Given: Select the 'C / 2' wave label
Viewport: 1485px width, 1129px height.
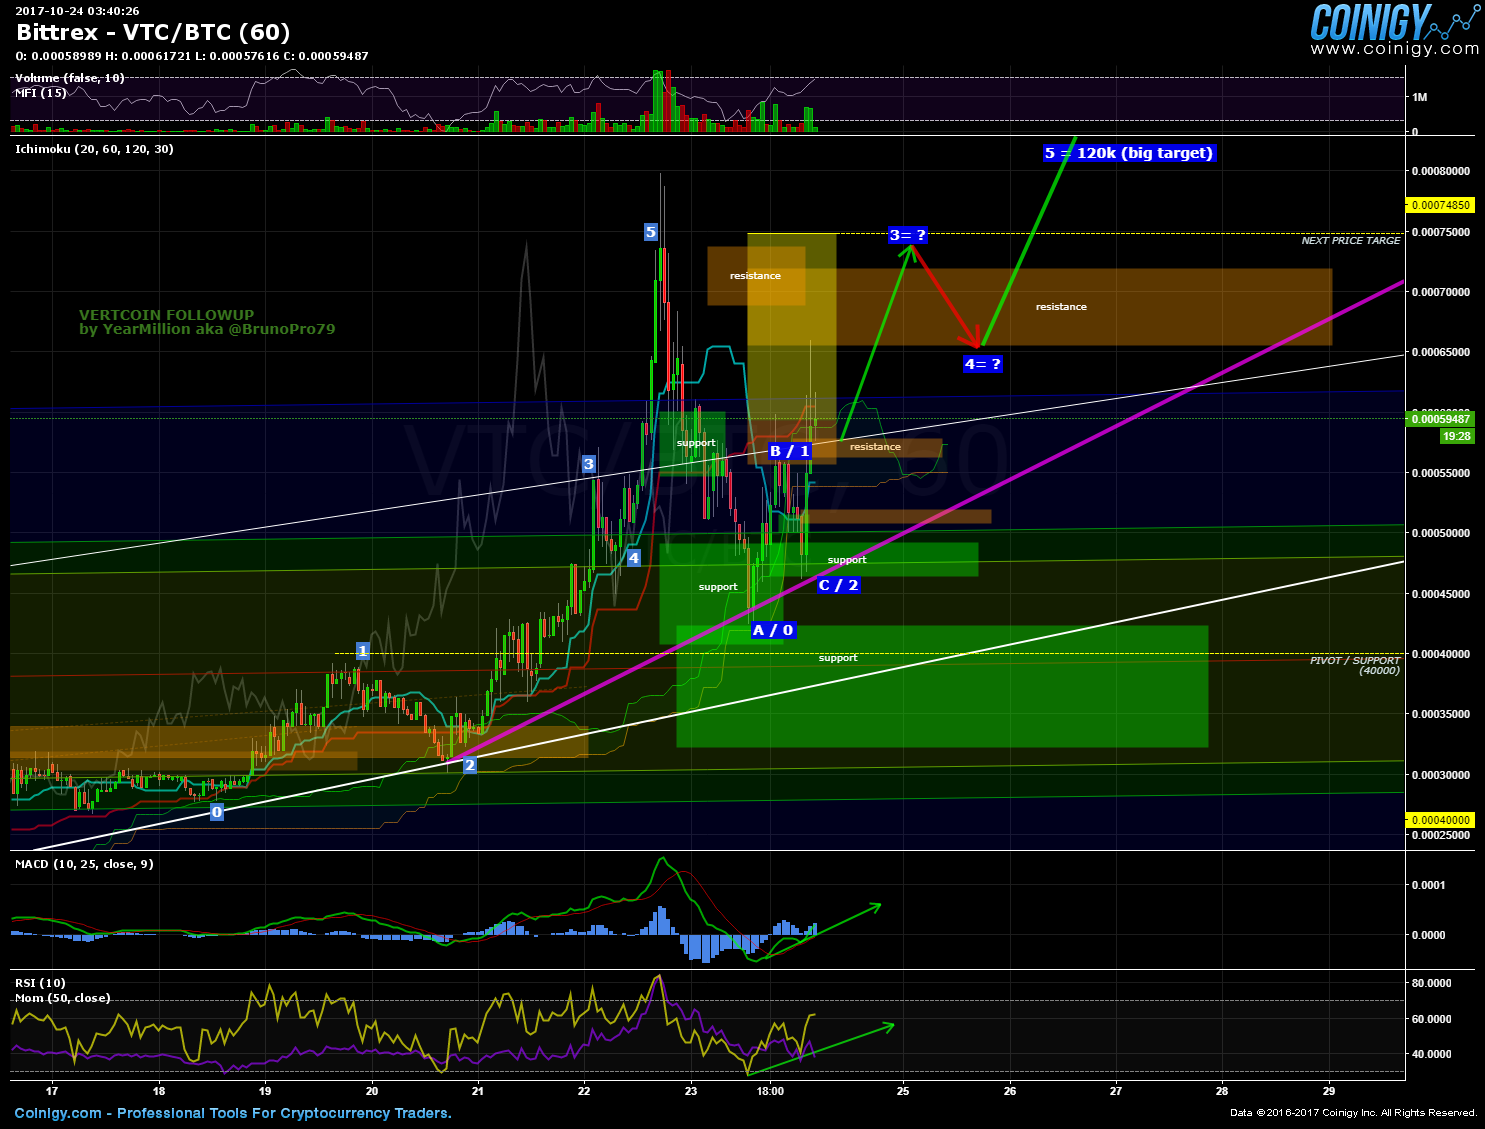Looking at the screenshot, I should [839, 585].
